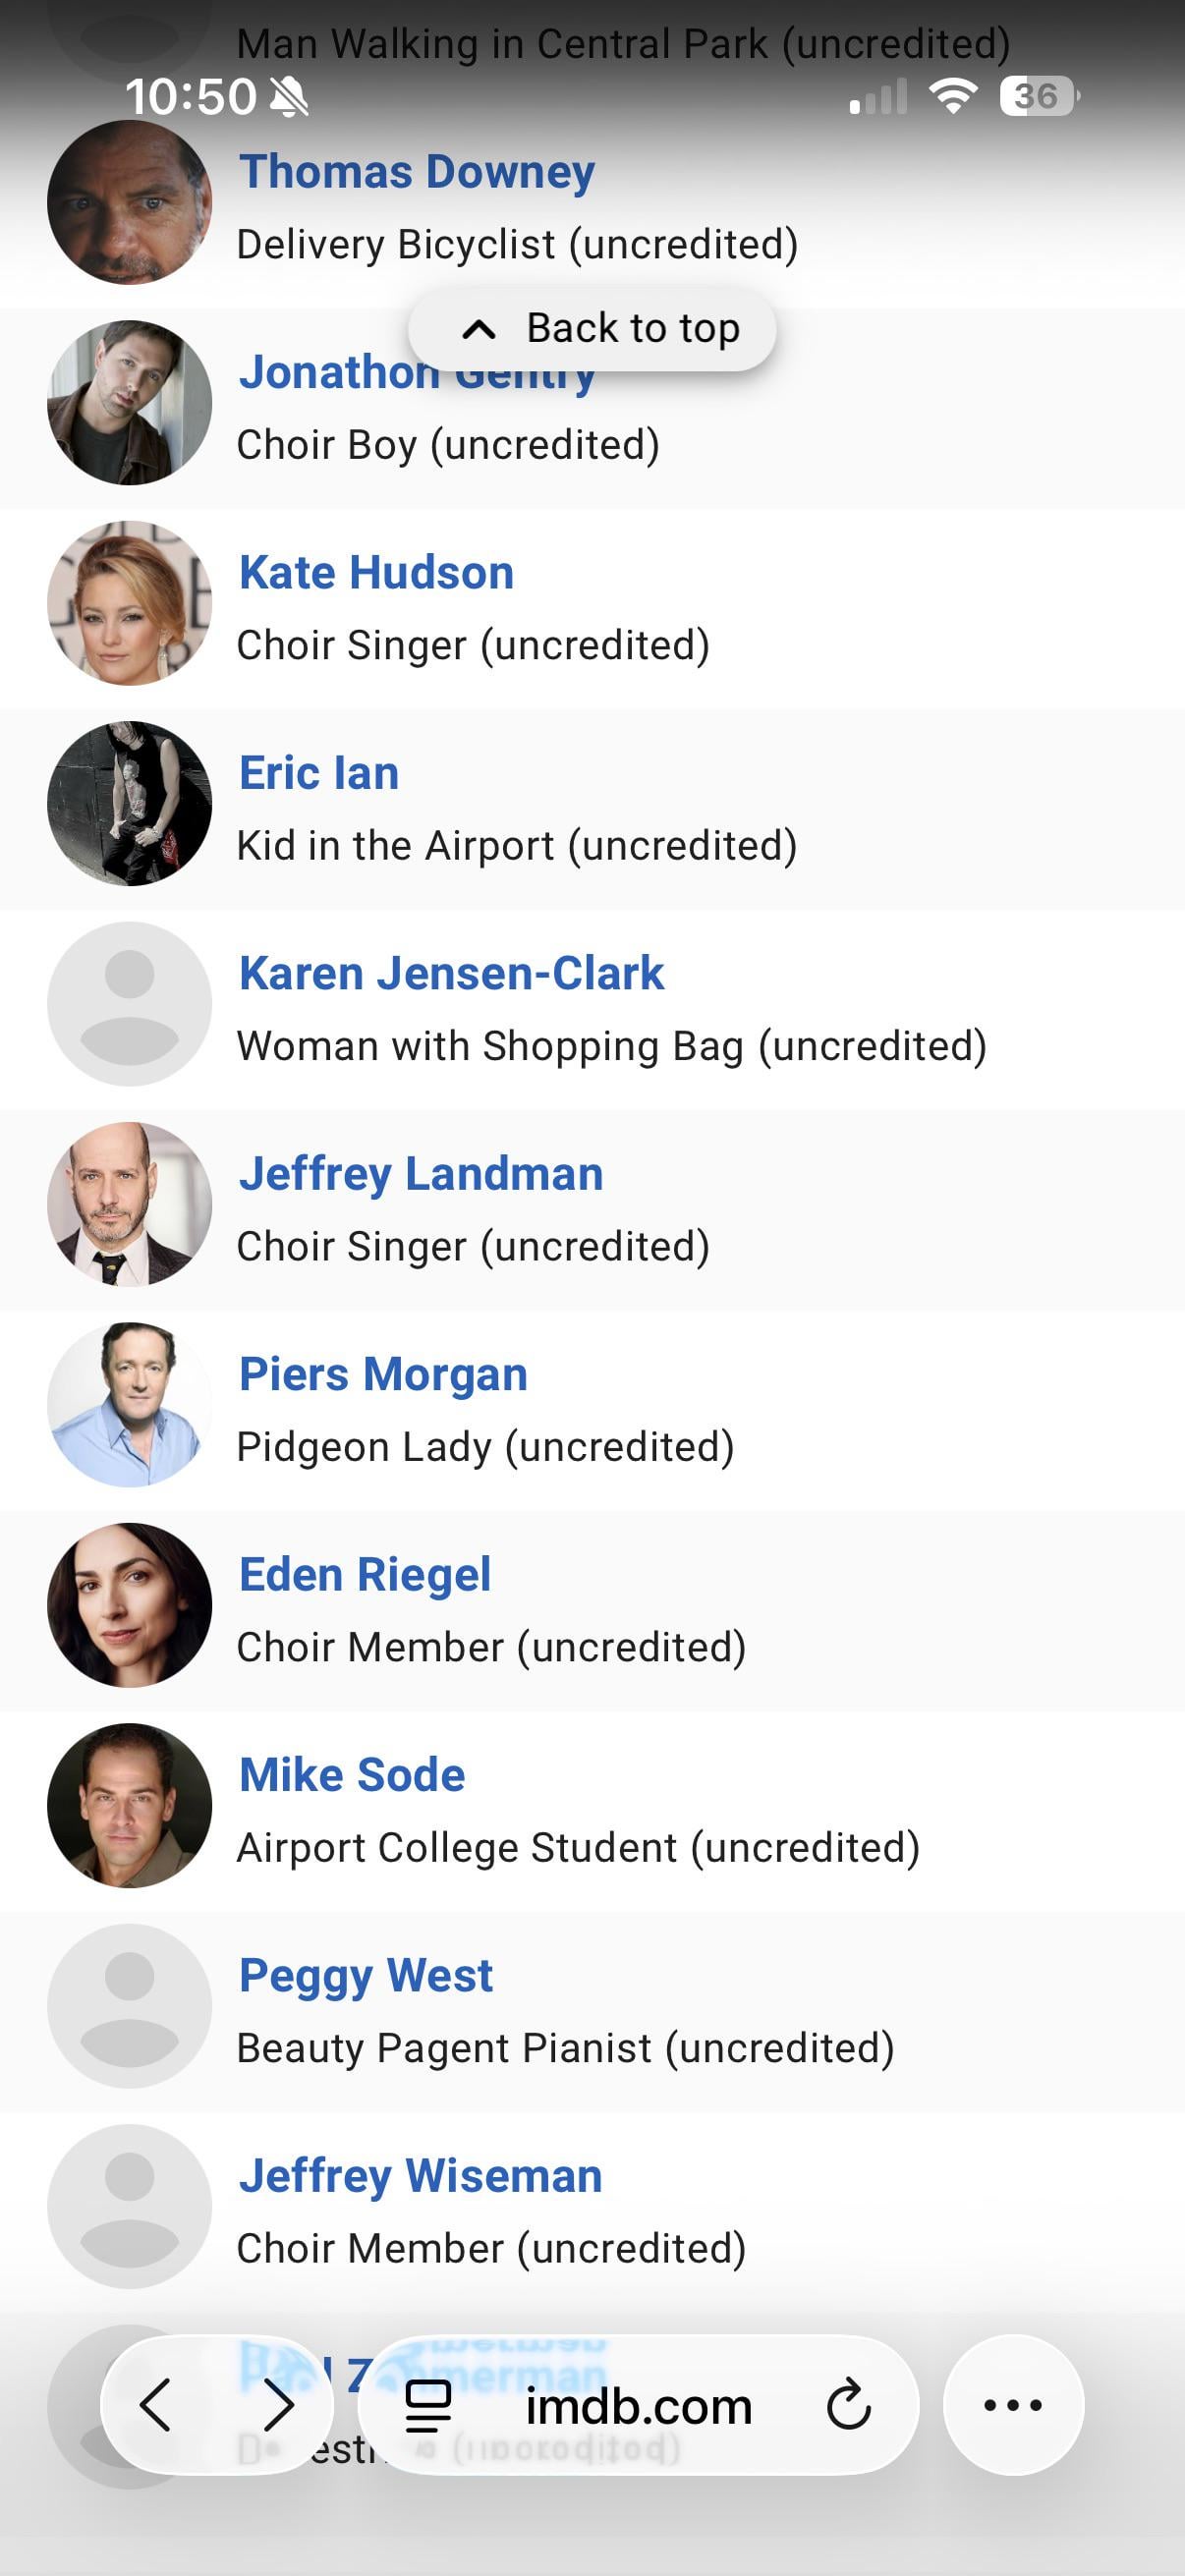Viewport: 1185px width, 2576px height.
Task: Jump using the Back to top button
Action: (592, 329)
